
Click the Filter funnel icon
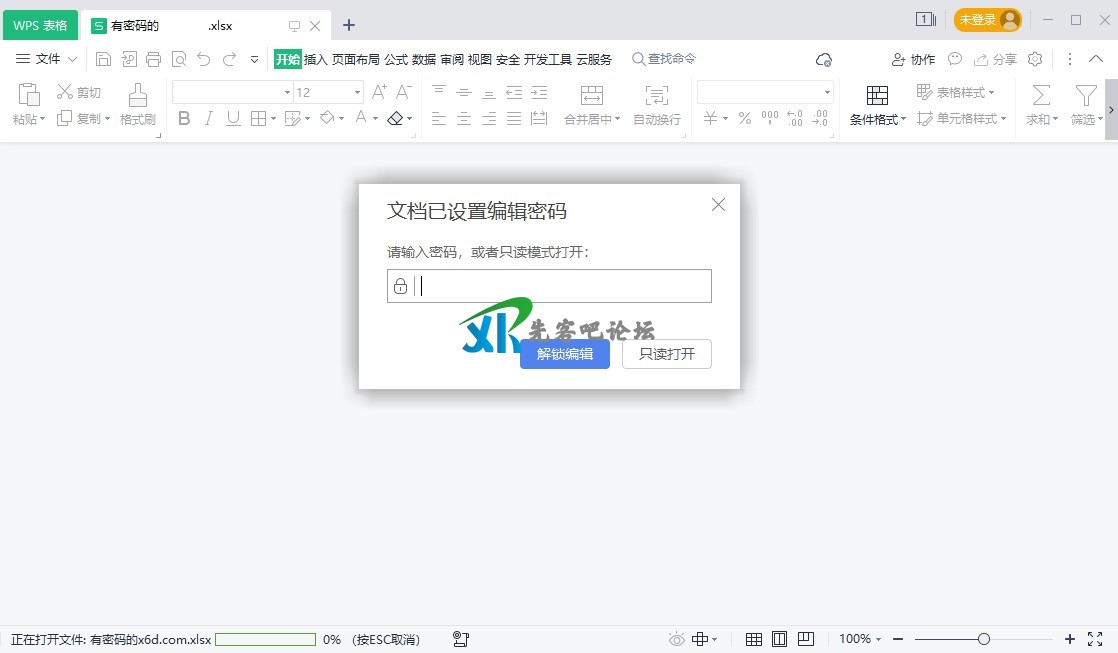click(1085, 95)
